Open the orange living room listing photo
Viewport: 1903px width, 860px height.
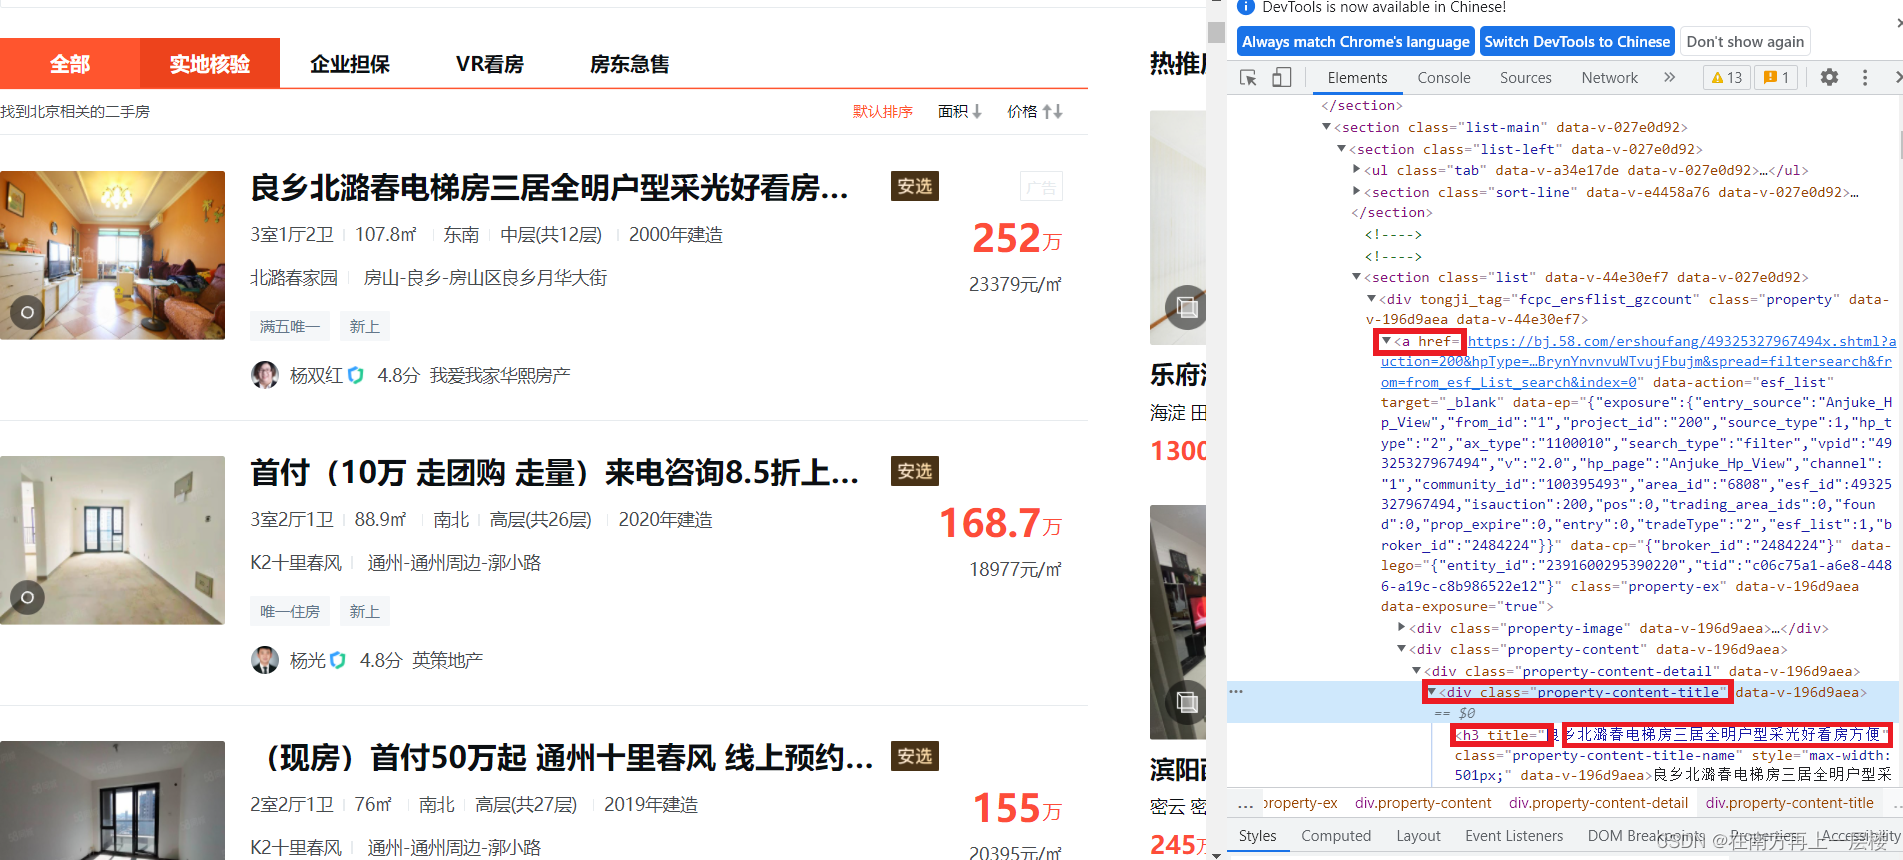112,255
